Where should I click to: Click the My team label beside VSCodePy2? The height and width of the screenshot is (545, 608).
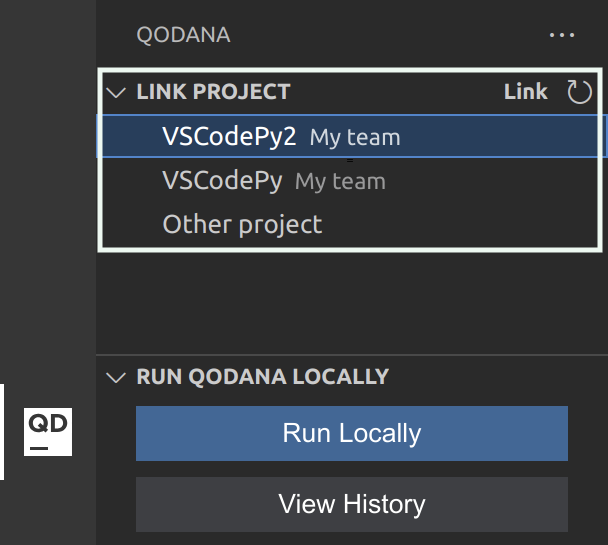point(355,138)
